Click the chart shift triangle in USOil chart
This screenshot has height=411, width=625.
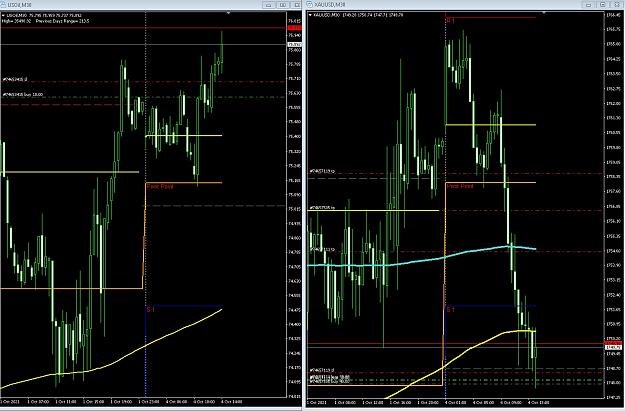(228, 13)
